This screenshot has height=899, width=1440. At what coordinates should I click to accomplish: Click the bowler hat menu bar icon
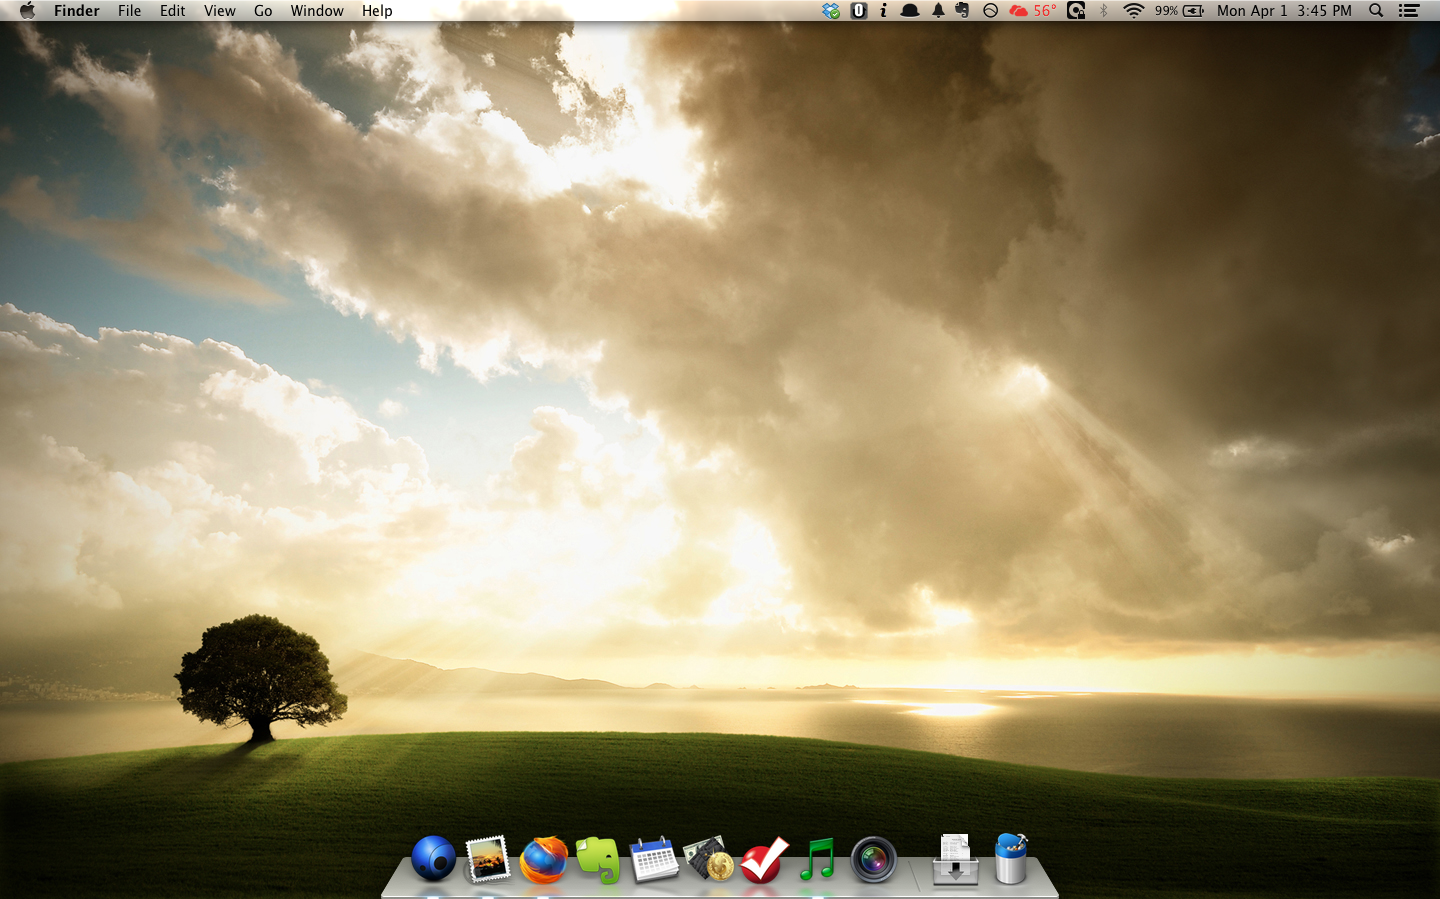pyautogui.click(x=910, y=10)
